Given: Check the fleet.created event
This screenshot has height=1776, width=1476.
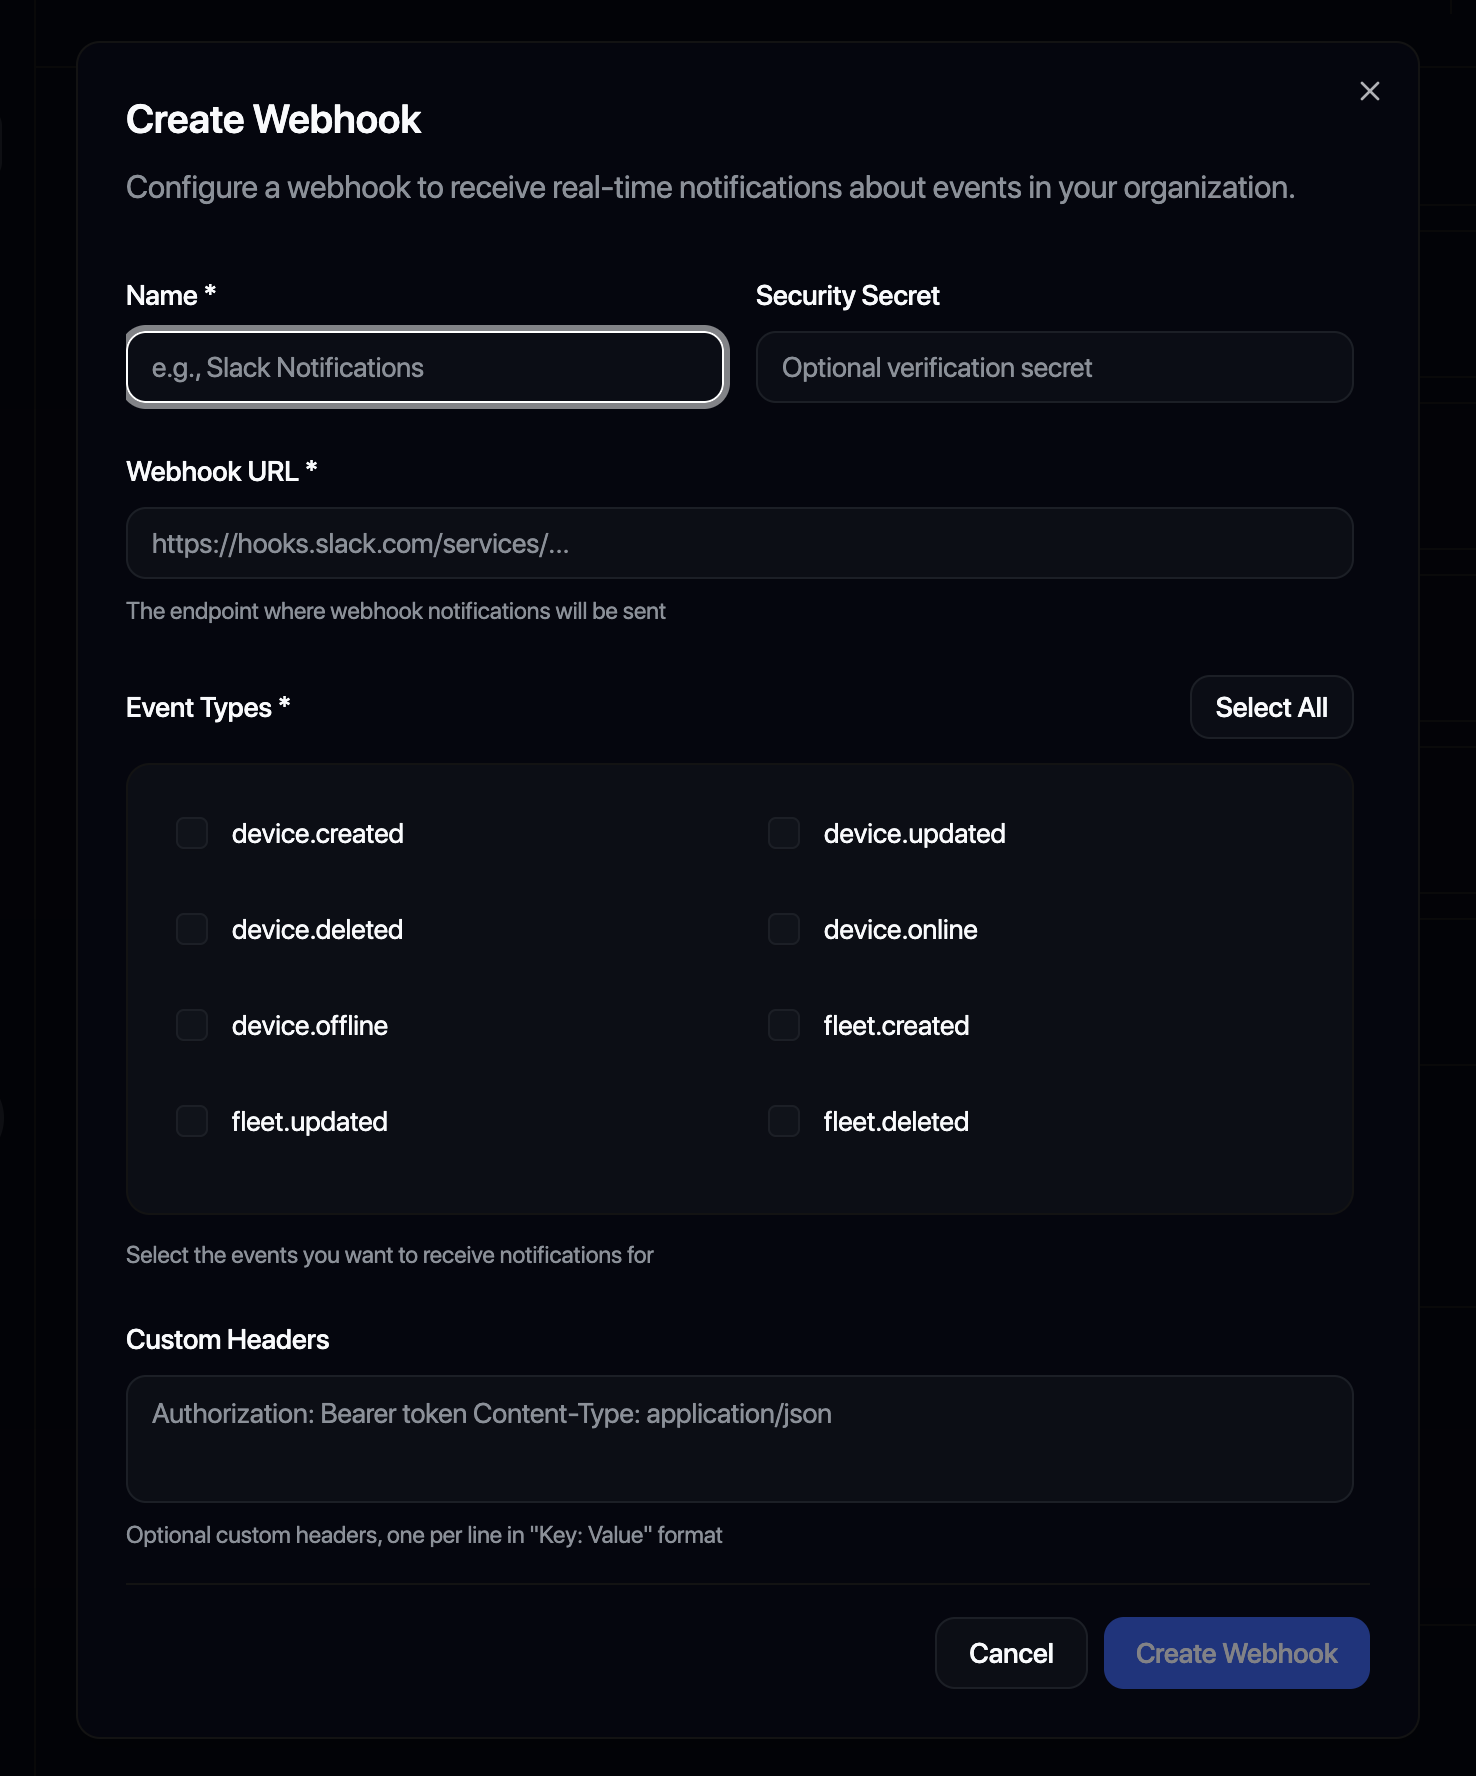Looking at the screenshot, I should (783, 1025).
